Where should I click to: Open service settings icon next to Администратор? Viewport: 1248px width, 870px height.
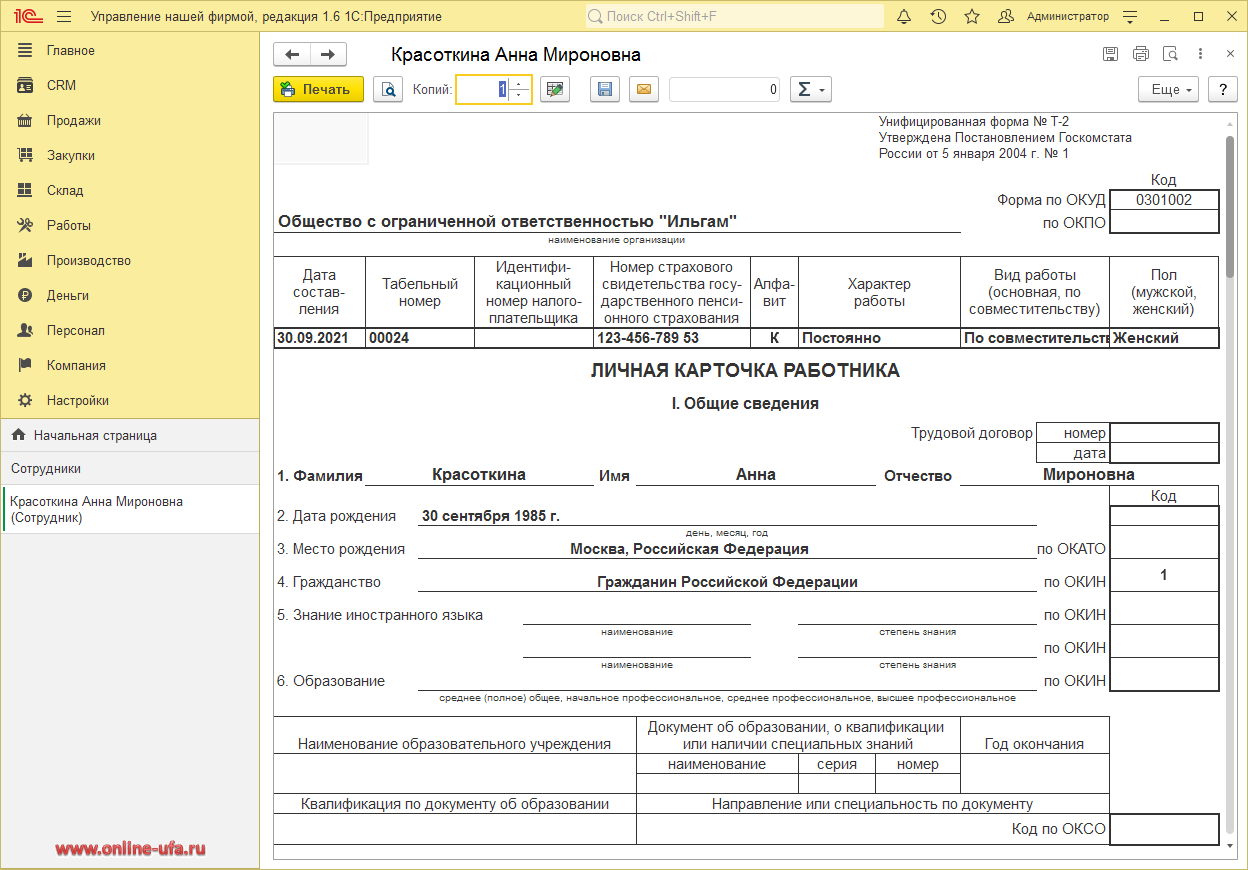1131,16
